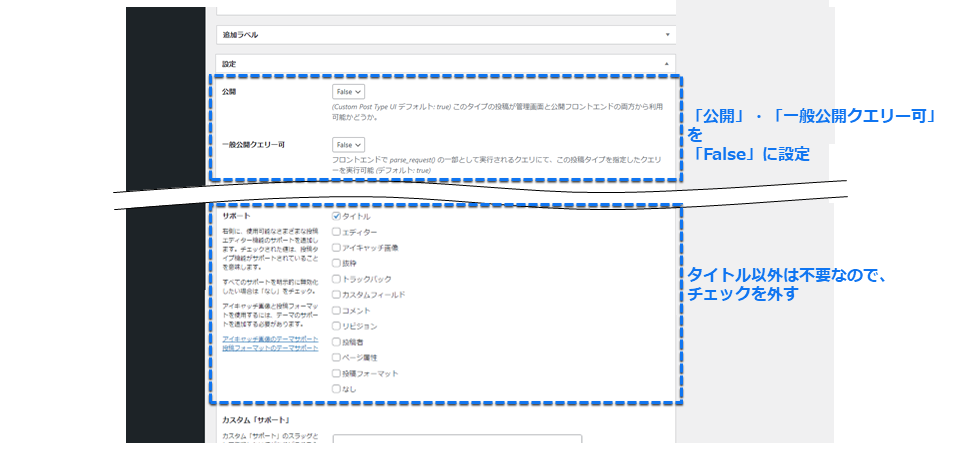This screenshot has height=452, width=960.
Task: Expand the 追加ラベル panel arrow
Action: [667, 34]
